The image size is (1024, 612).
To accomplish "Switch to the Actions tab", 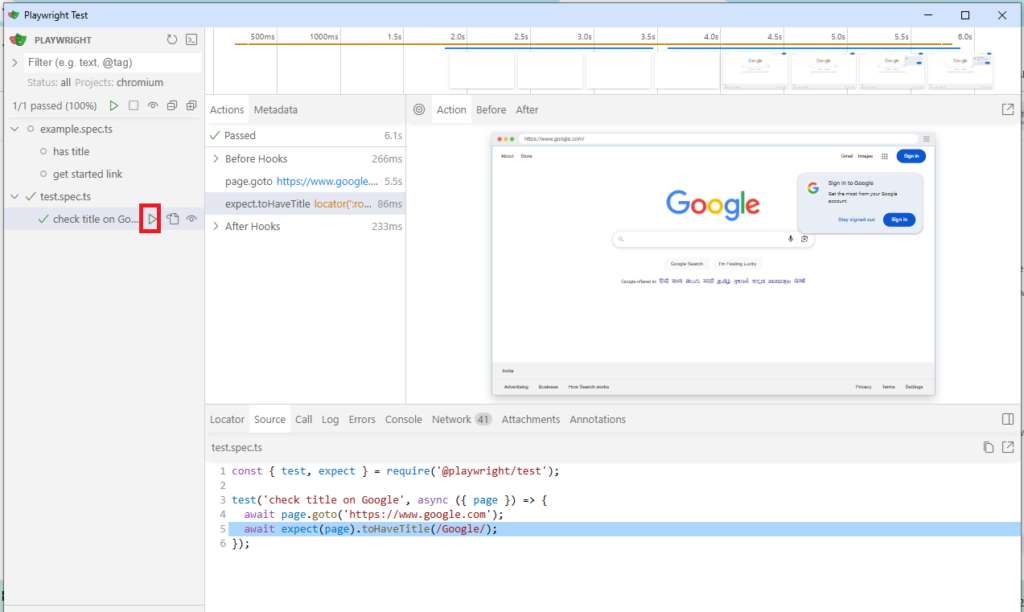I will tap(227, 110).
